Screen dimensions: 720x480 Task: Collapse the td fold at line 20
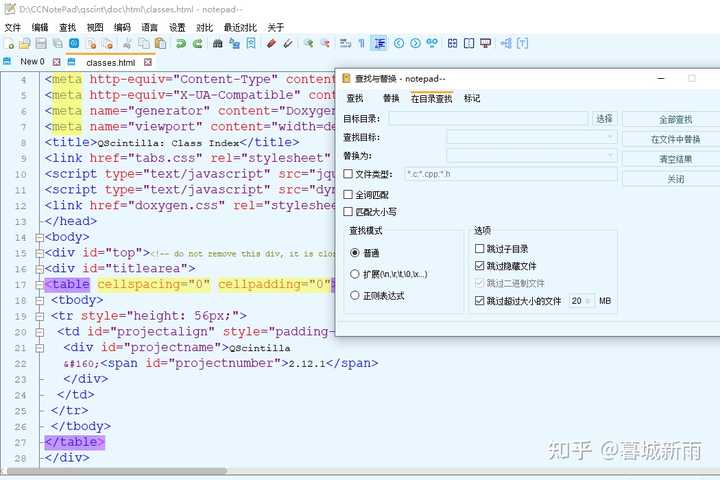click(39, 332)
